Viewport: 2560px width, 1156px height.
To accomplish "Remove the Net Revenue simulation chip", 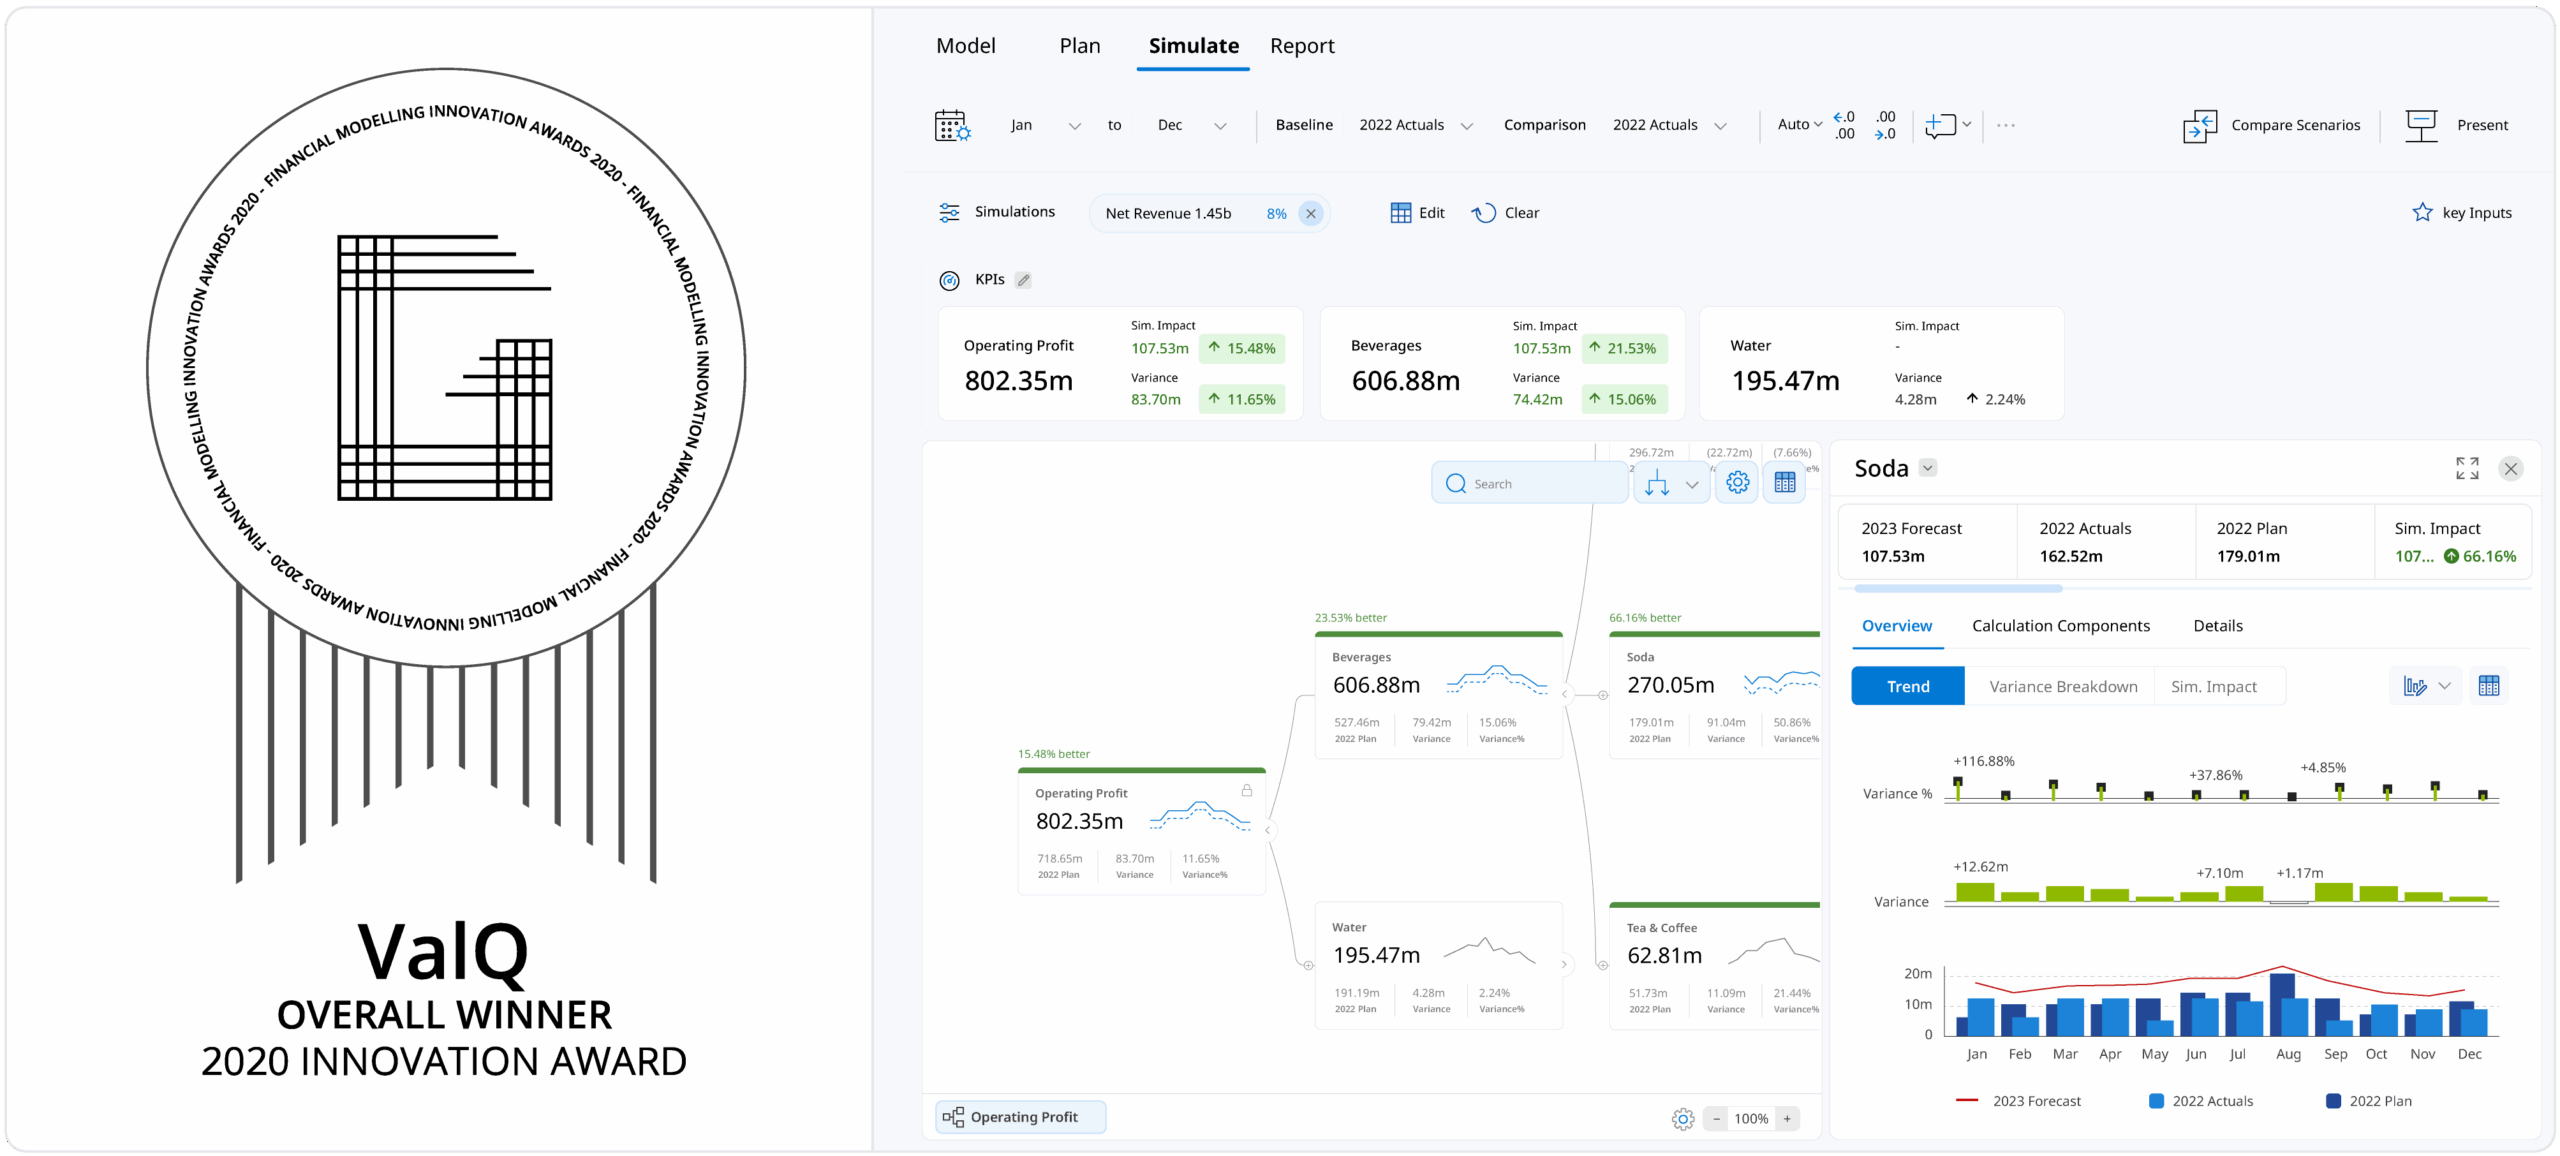I will click(x=1310, y=213).
